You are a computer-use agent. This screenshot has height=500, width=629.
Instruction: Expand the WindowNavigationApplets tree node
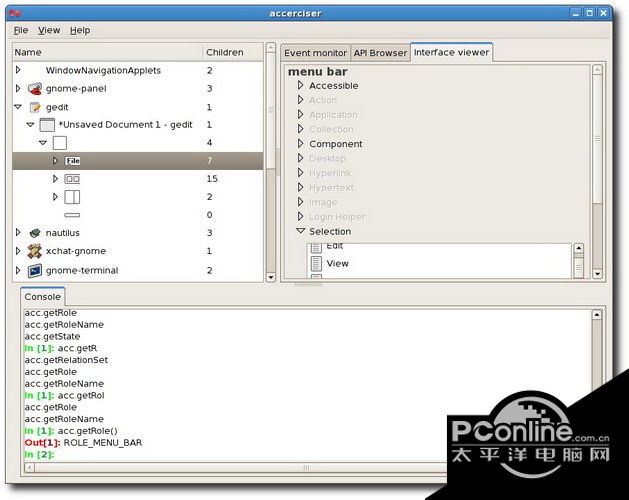click(18, 70)
